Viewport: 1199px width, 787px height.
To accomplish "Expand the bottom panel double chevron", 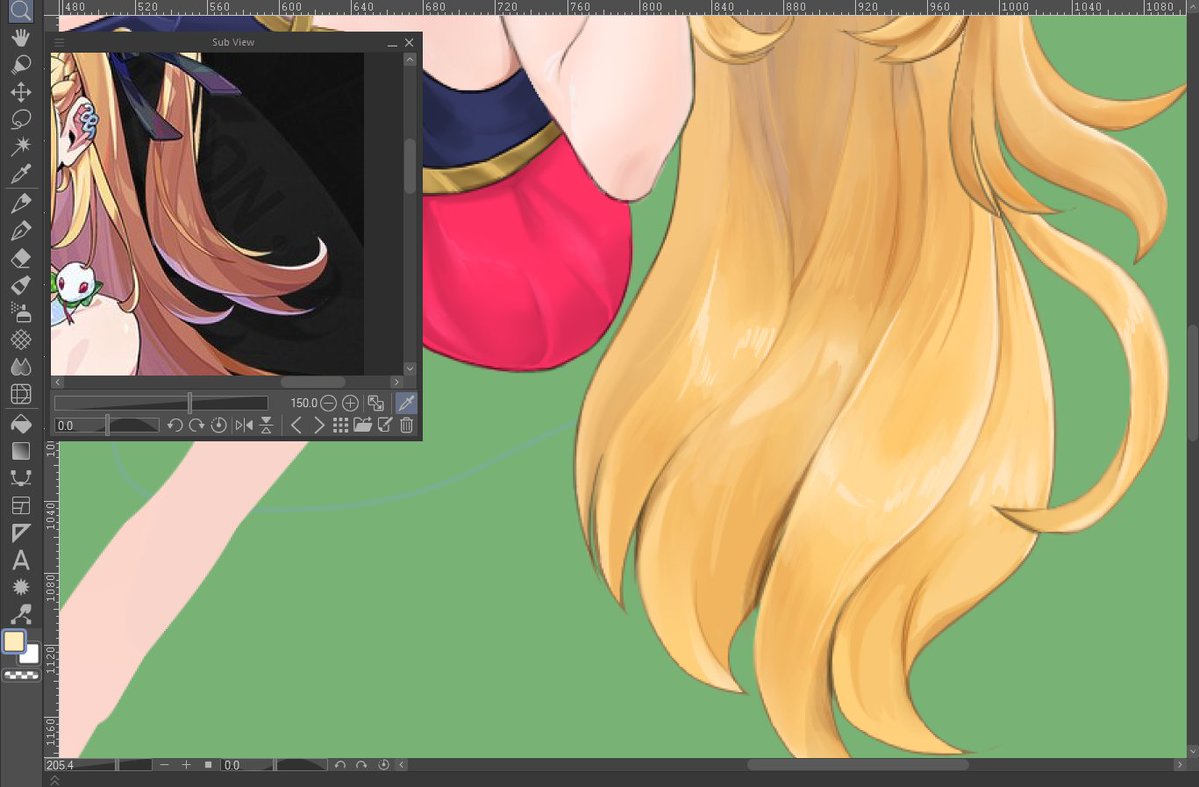I will click(x=54, y=780).
